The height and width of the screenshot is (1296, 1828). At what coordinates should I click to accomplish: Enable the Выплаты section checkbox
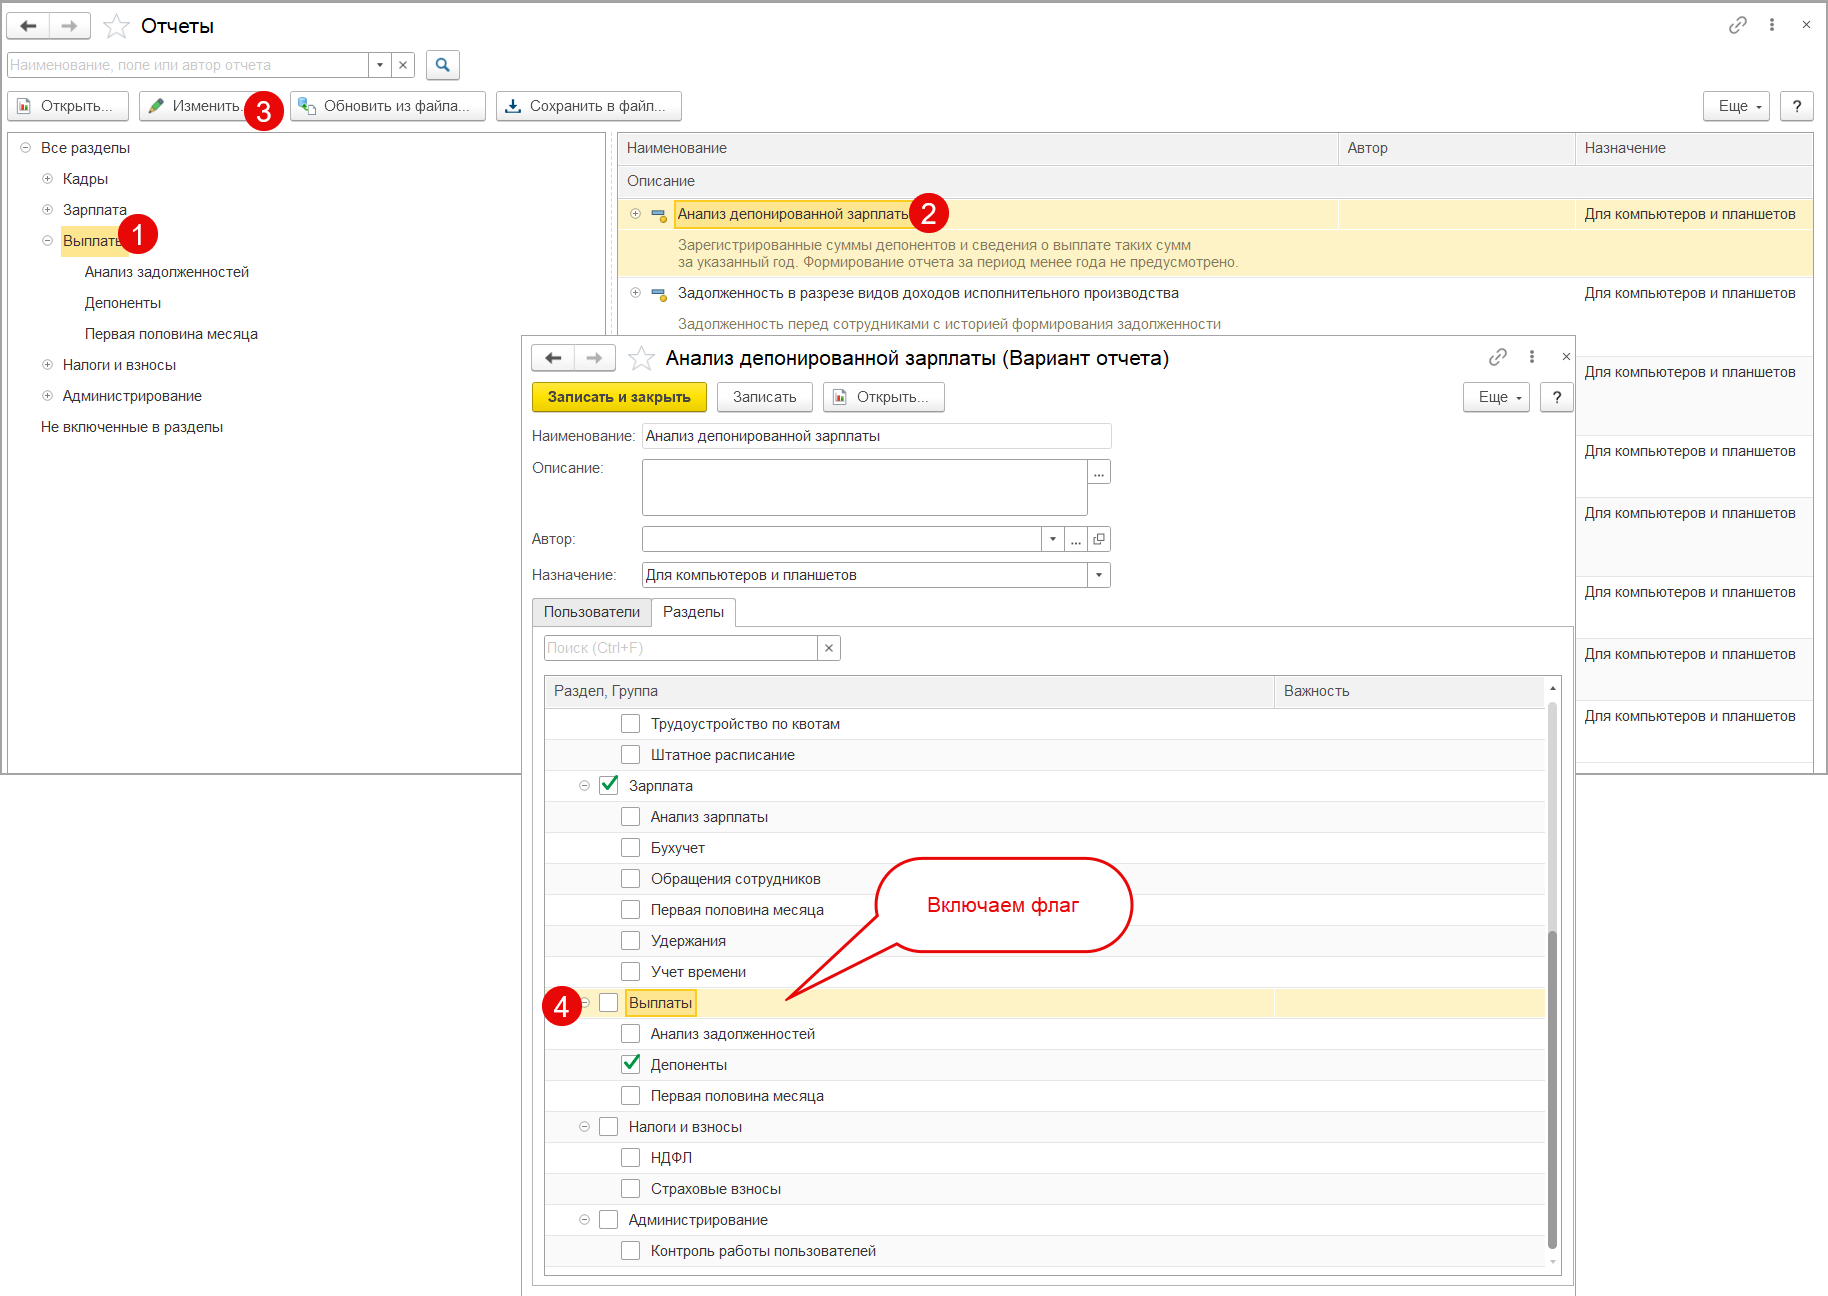click(x=608, y=1003)
